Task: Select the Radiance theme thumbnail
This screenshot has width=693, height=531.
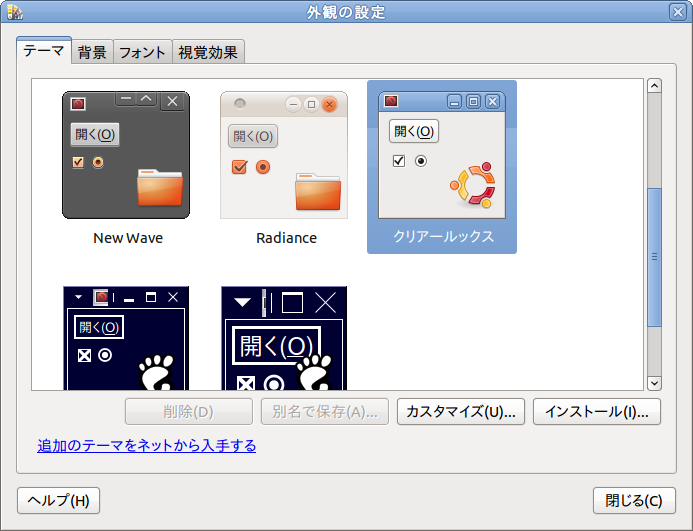Action: pos(284,155)
